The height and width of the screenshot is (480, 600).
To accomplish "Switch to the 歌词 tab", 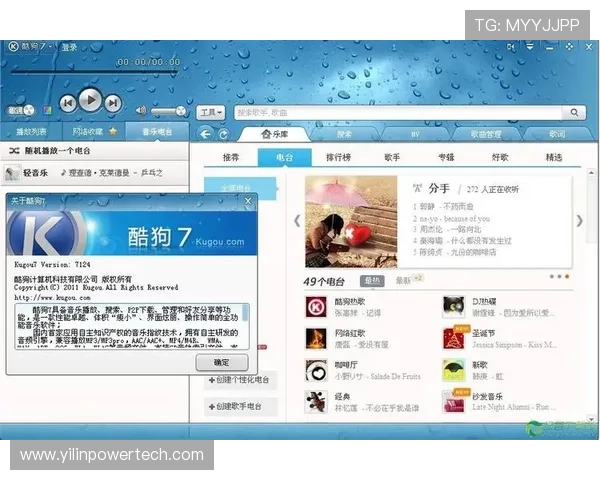I will point(557,134).
